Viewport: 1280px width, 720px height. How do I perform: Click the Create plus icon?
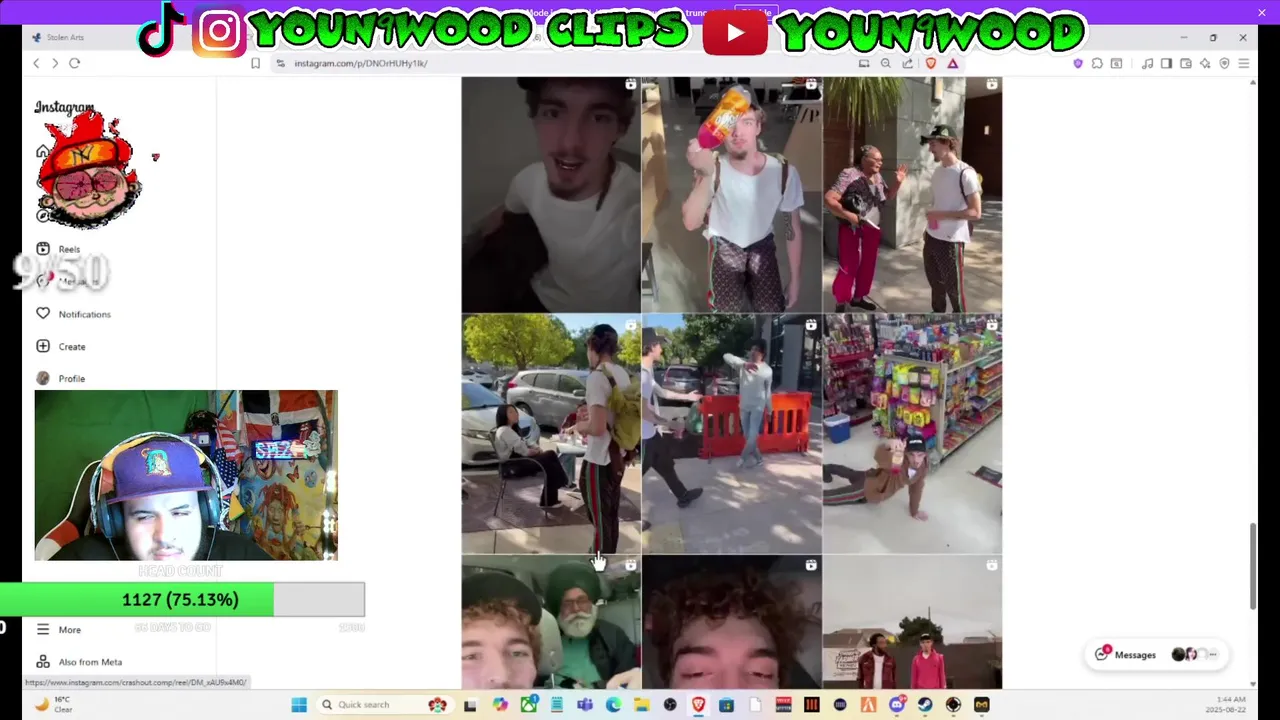click(x=43, y=346)
